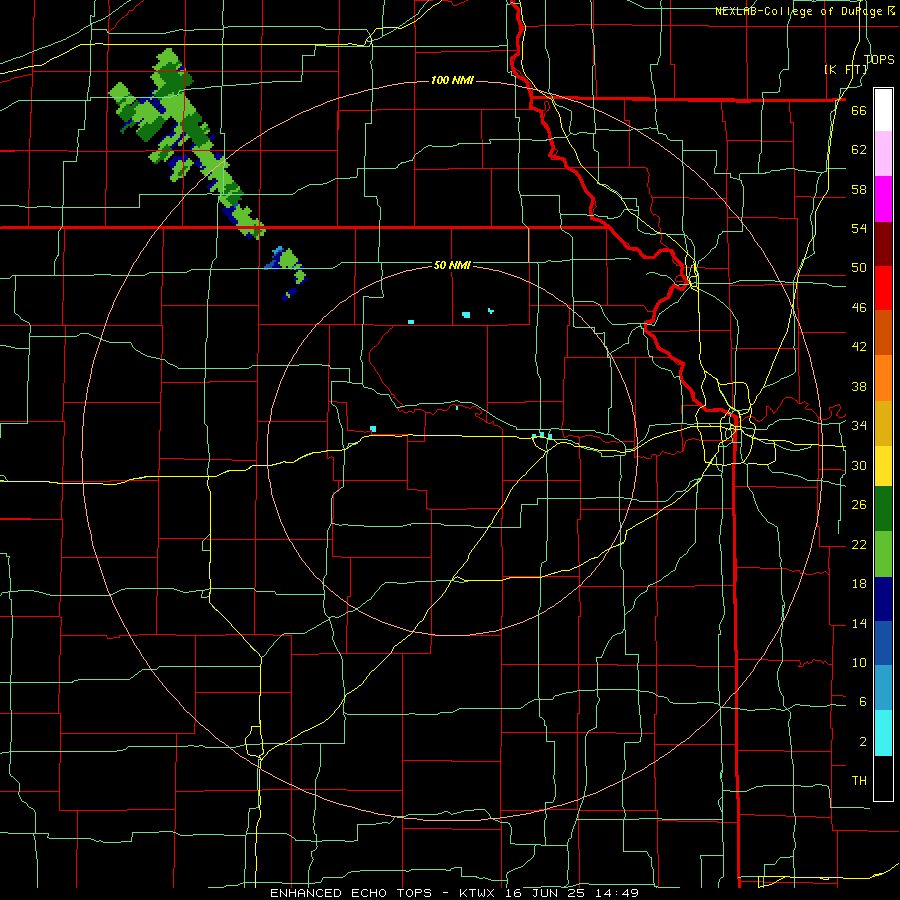Click the legend value '42'
This screenshot has width=900, height=900.
tap(859, 346)
